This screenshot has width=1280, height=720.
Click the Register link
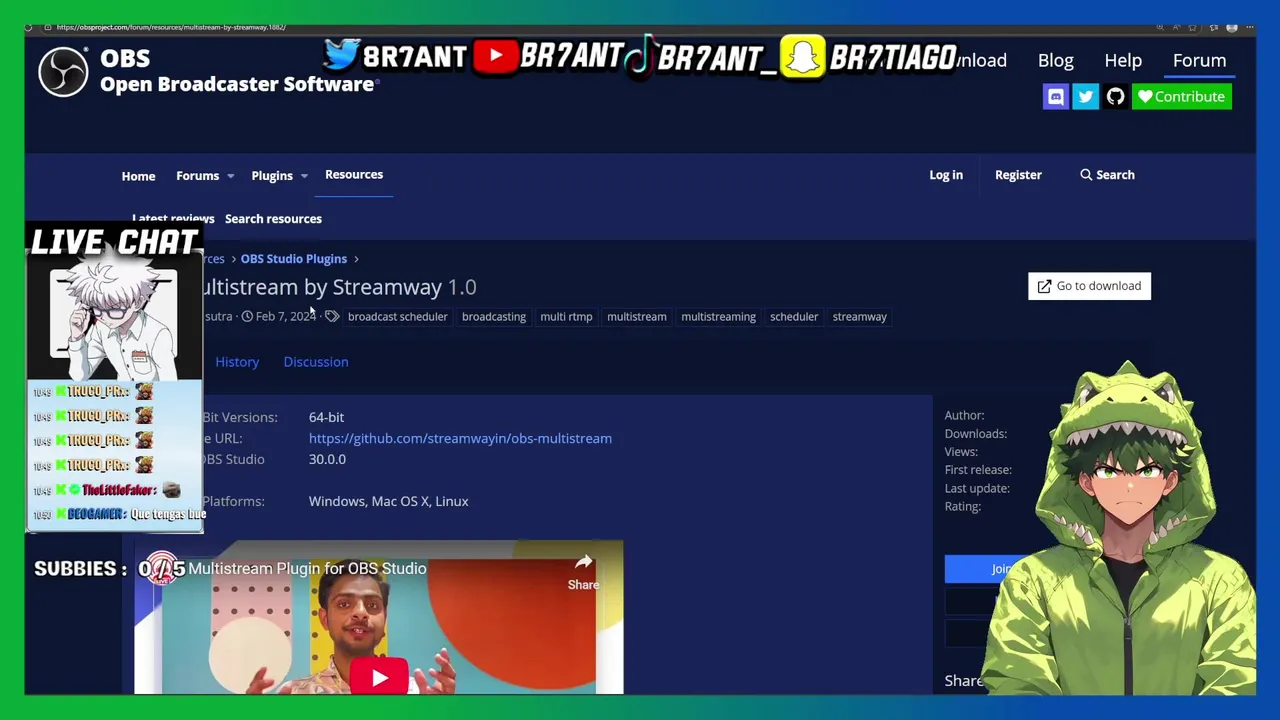tap(1018, 175)
